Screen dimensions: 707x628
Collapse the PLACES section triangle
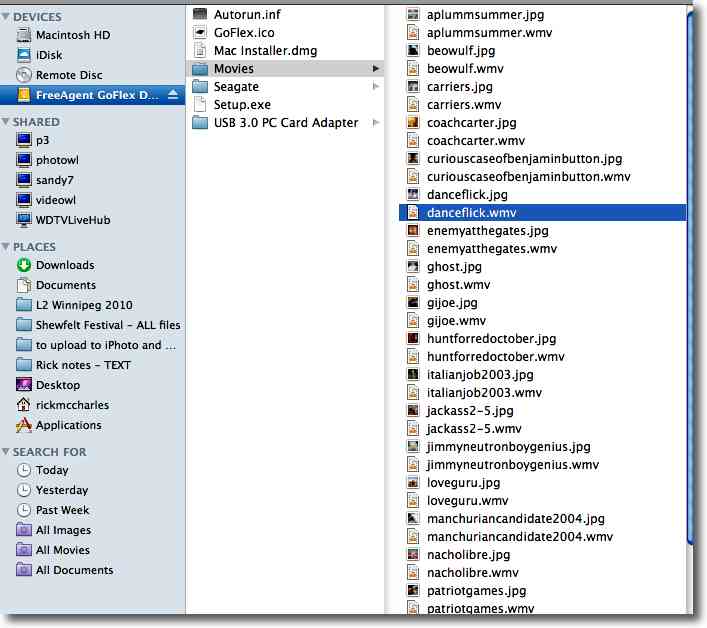point(6,247)
